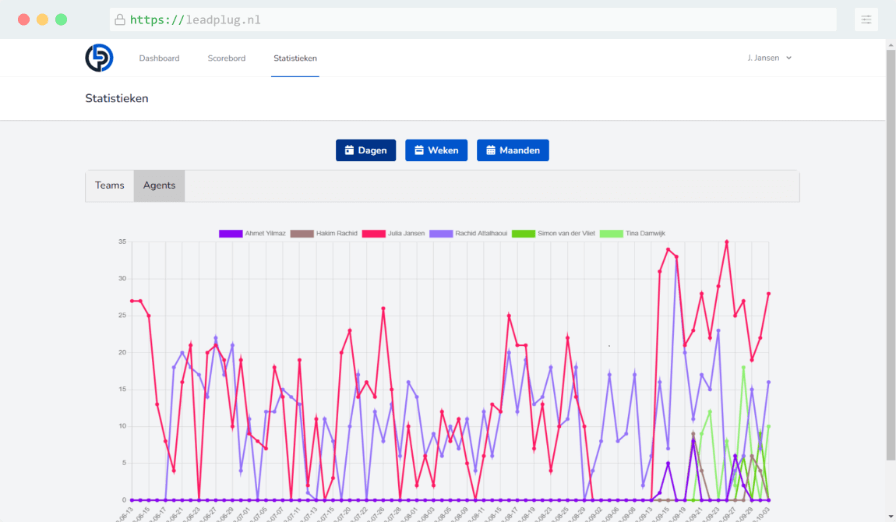
Task: Click the Rachid Altalhaoui legend color box
Action: click(441, 233)
